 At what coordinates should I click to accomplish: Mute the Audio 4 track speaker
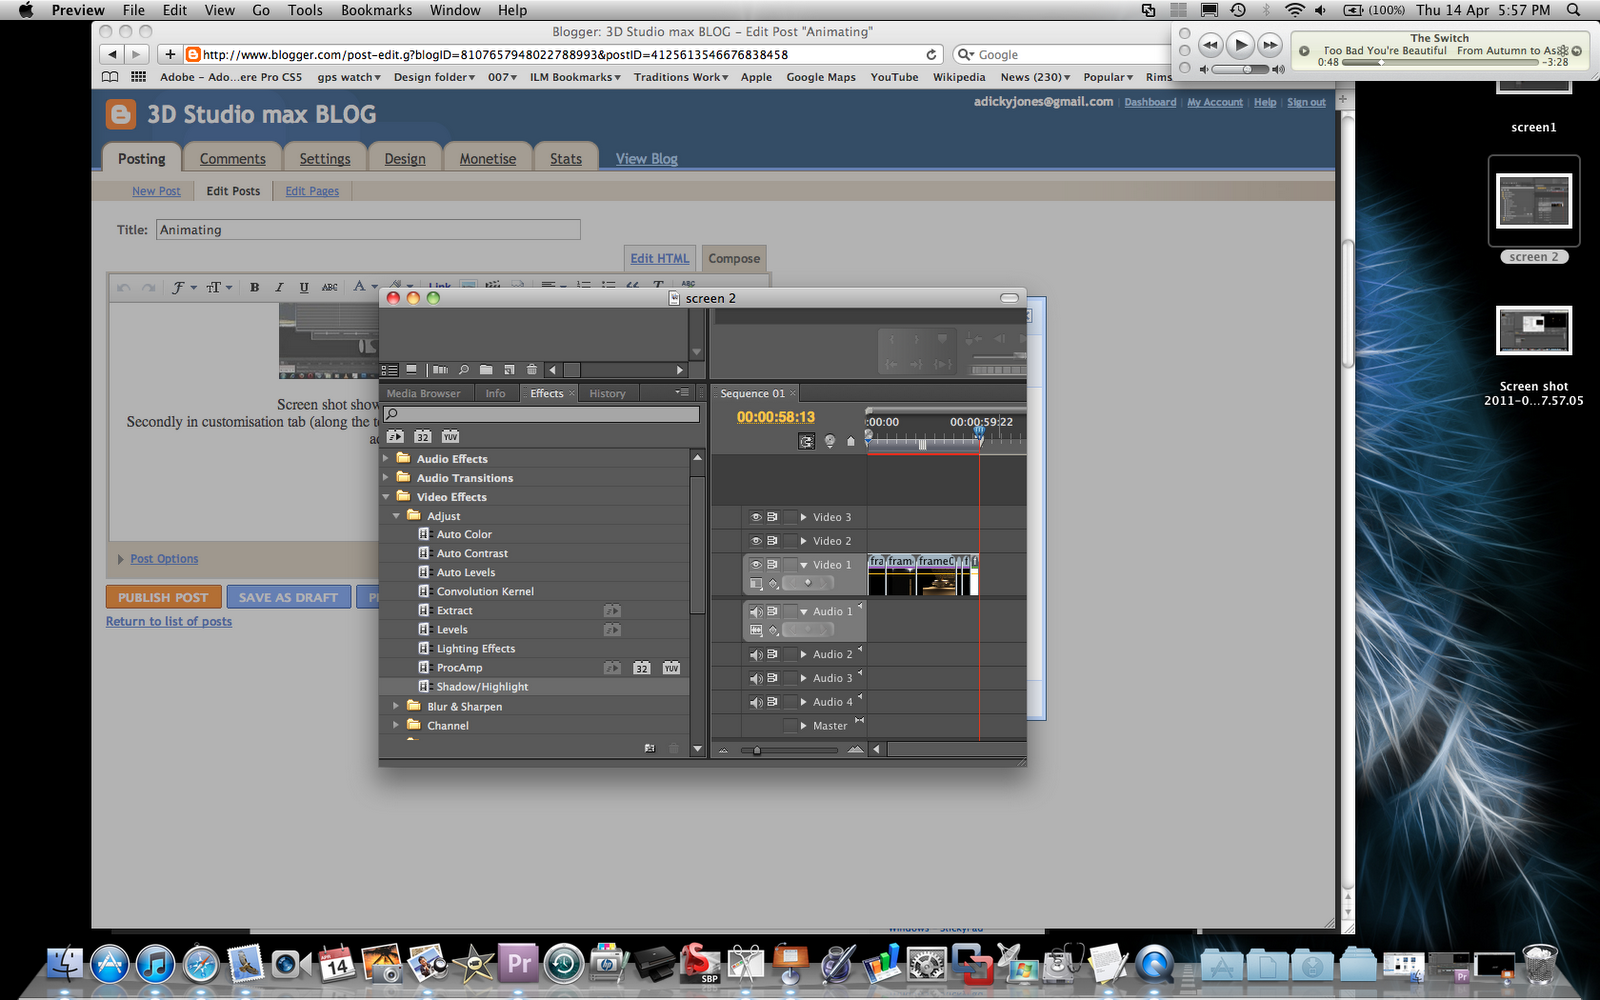tap(756, 703)
